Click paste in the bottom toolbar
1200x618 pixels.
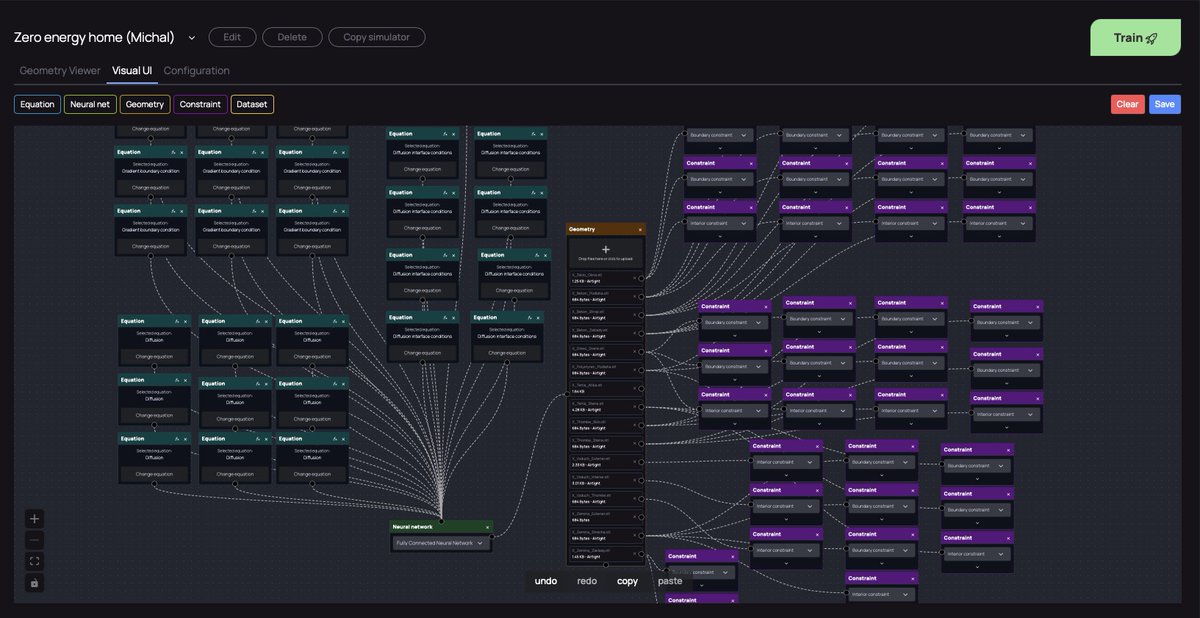[670, 581]
